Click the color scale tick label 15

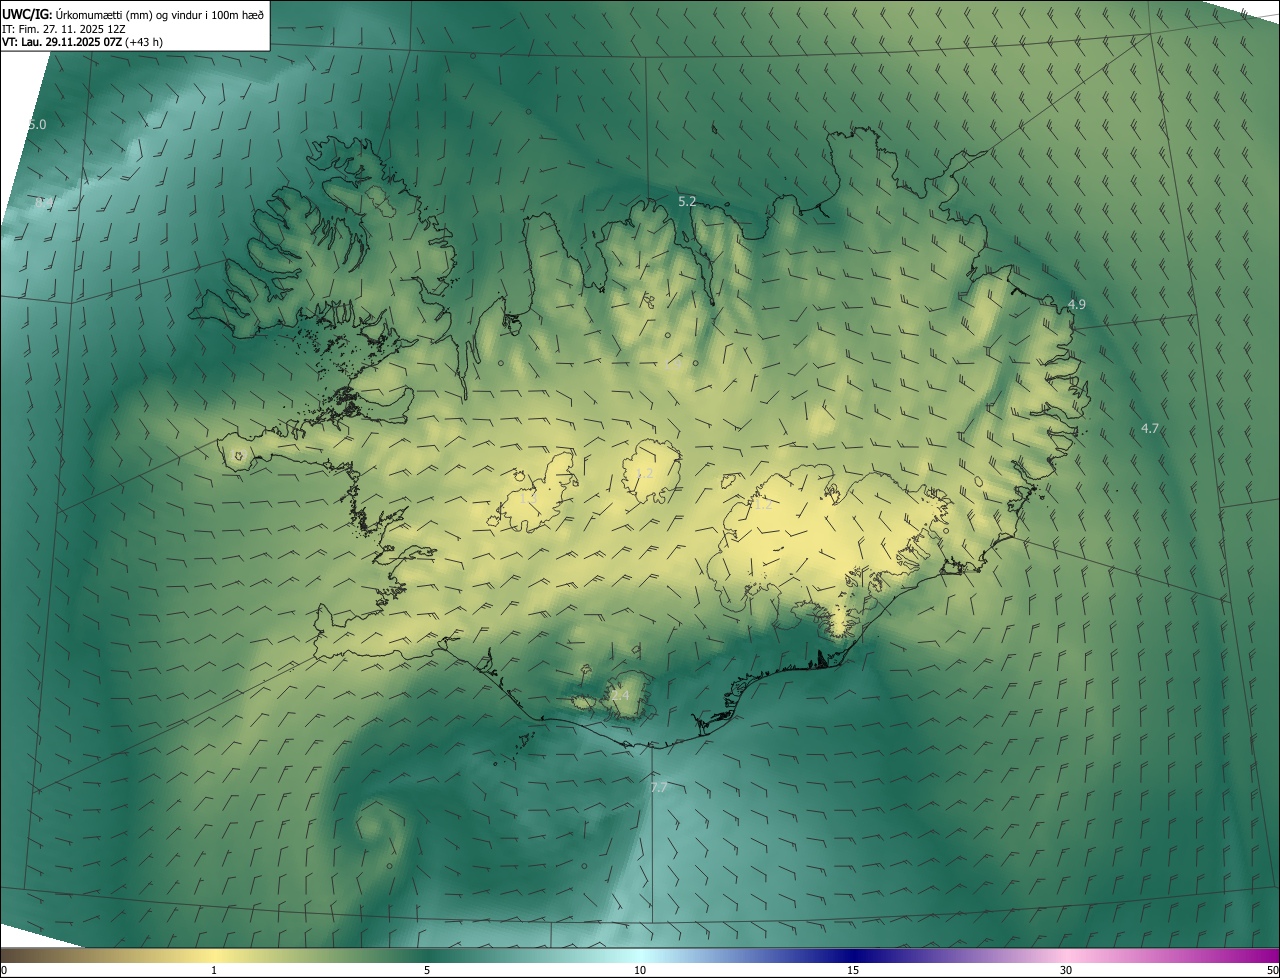853,970
